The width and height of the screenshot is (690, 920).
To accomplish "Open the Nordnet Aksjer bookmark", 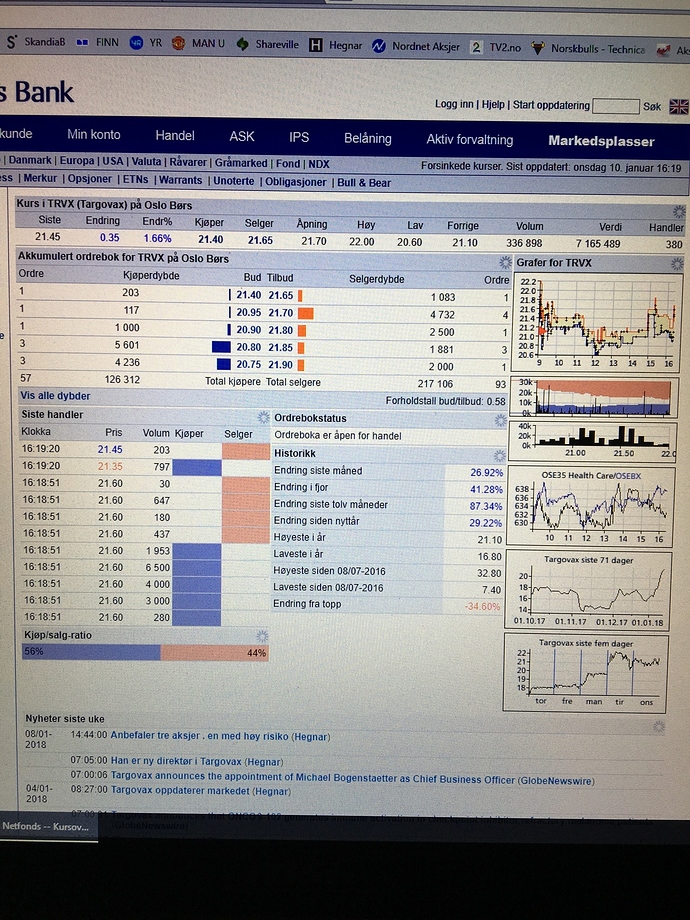I will [x=416, y=46].
